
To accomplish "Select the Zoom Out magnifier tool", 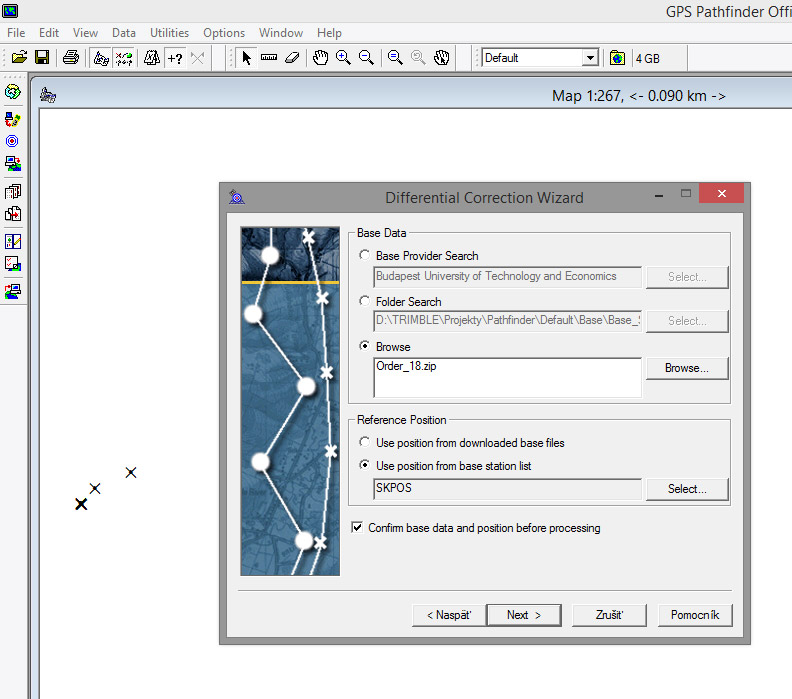I will (366, 58).
